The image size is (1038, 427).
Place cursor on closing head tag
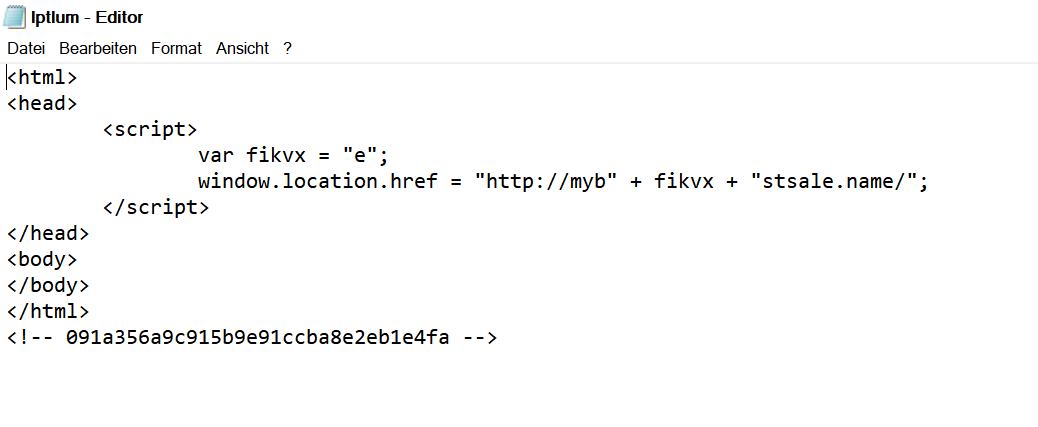[x=48, y=233]
